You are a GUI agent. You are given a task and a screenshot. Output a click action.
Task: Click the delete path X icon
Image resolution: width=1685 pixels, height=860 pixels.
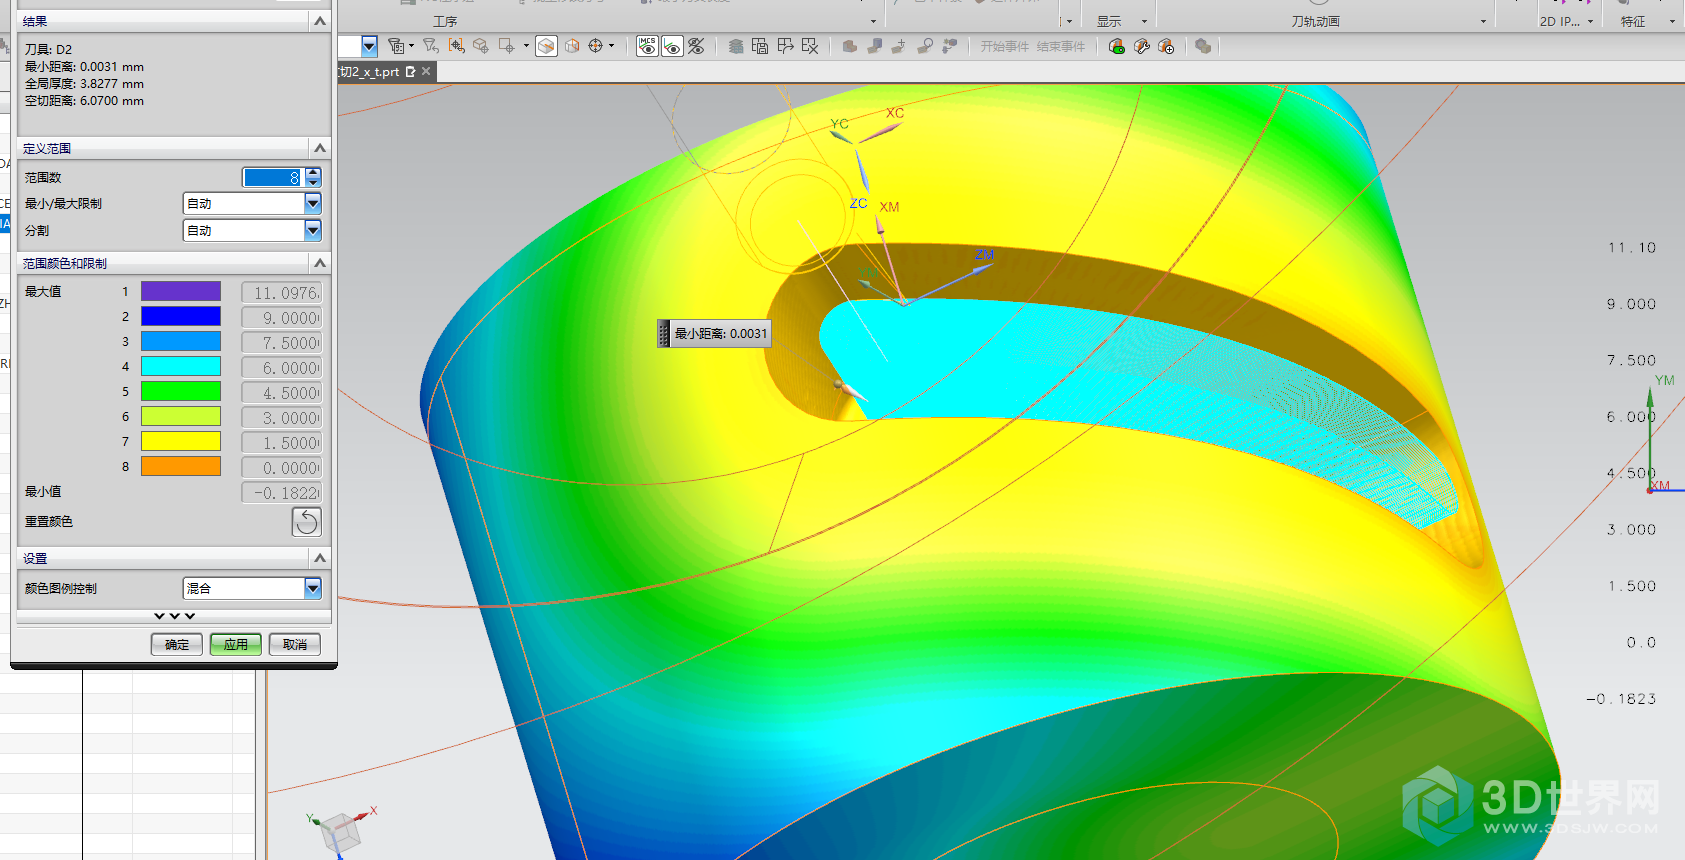click(810, 46)
